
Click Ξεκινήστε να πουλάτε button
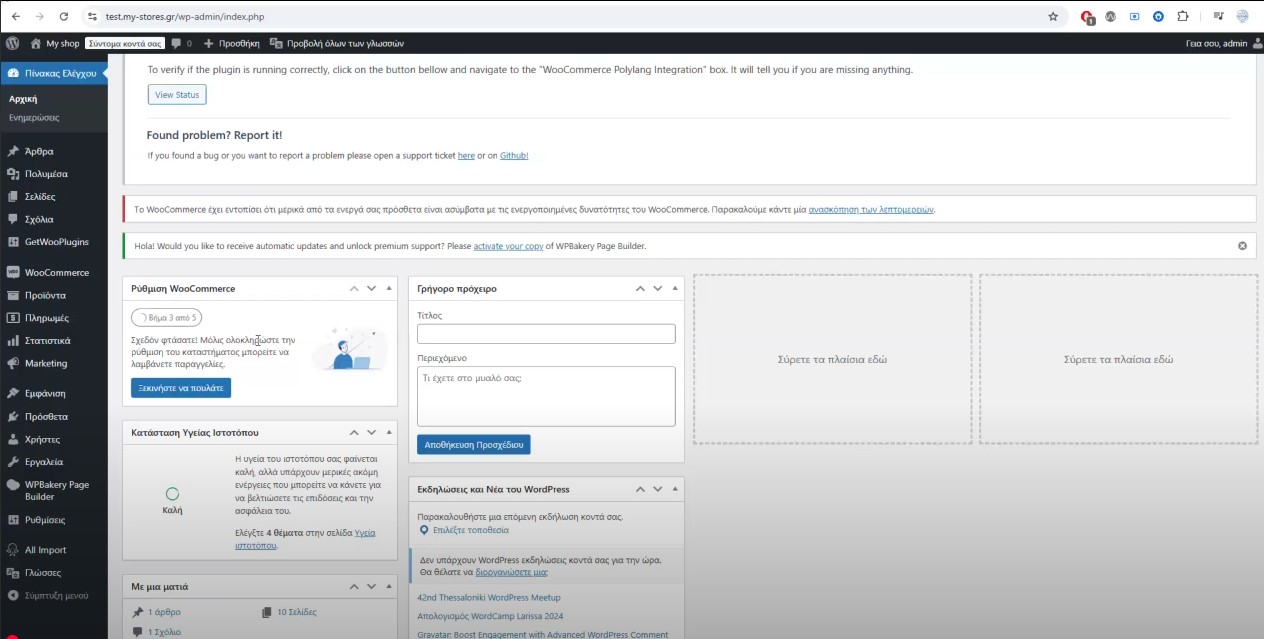(181, 388)
